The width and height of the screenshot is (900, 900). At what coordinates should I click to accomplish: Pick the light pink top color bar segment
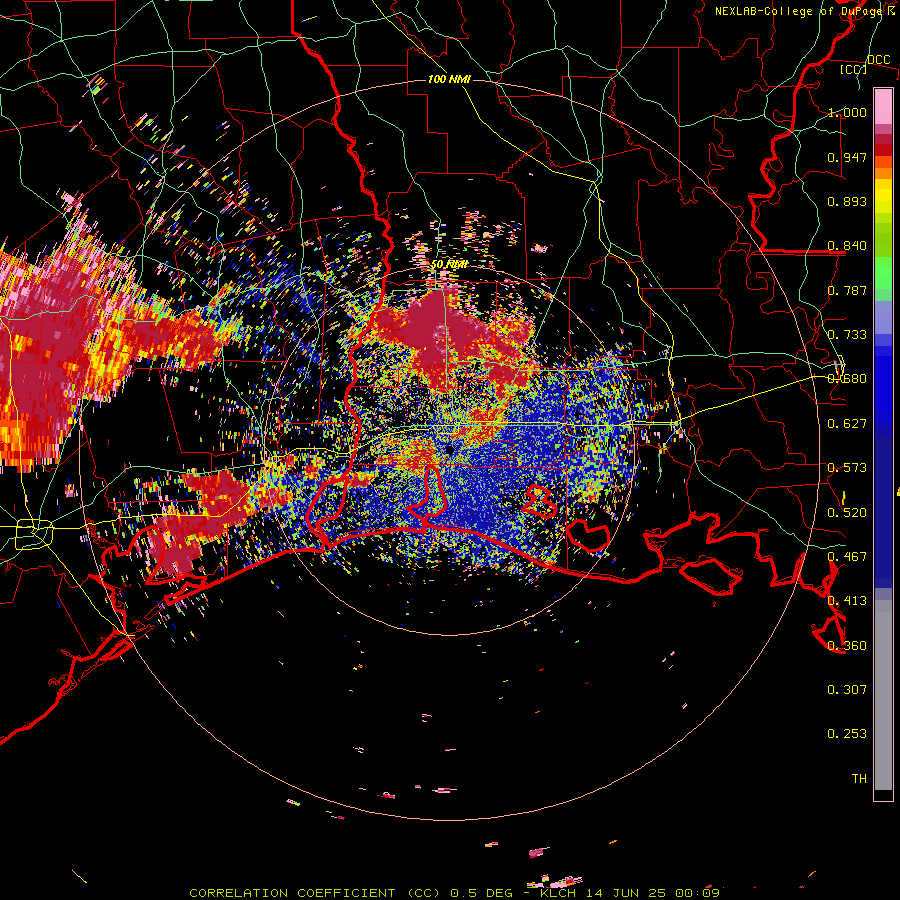tap(883, 107)
